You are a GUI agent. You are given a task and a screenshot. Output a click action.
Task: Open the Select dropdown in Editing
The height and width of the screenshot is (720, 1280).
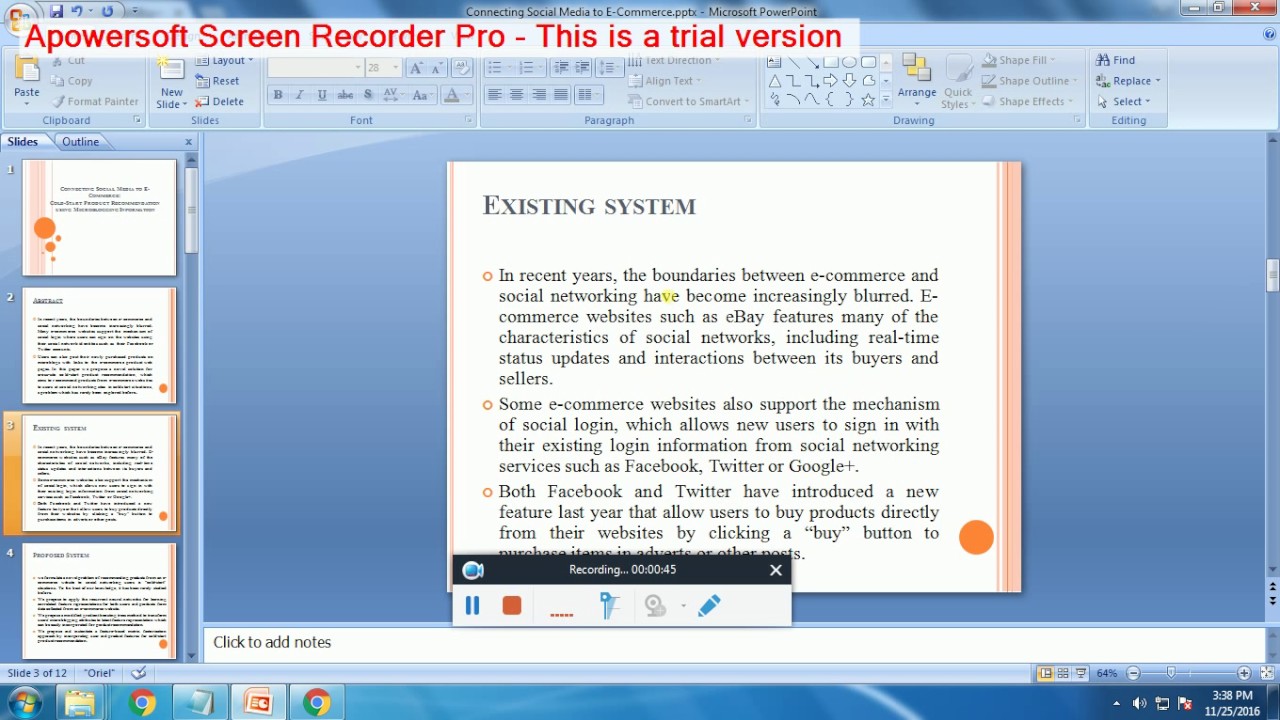1124,101
